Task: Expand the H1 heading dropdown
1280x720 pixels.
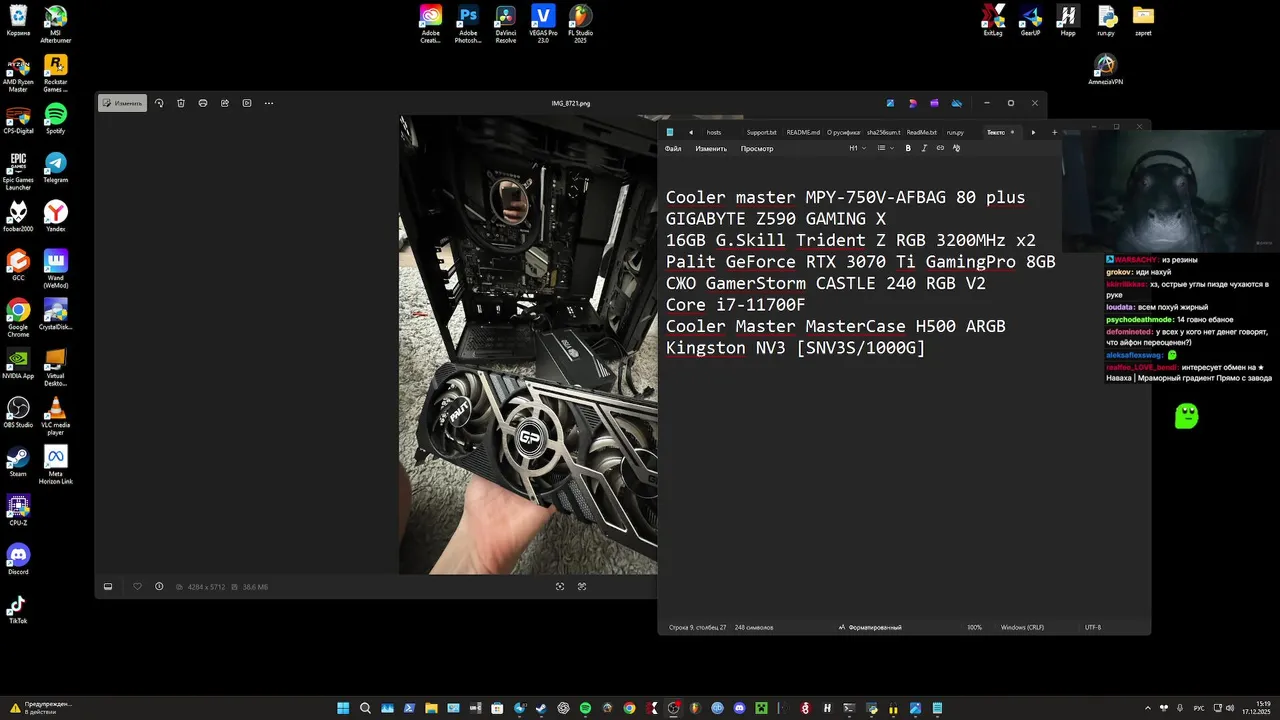Action: (857, 148)
